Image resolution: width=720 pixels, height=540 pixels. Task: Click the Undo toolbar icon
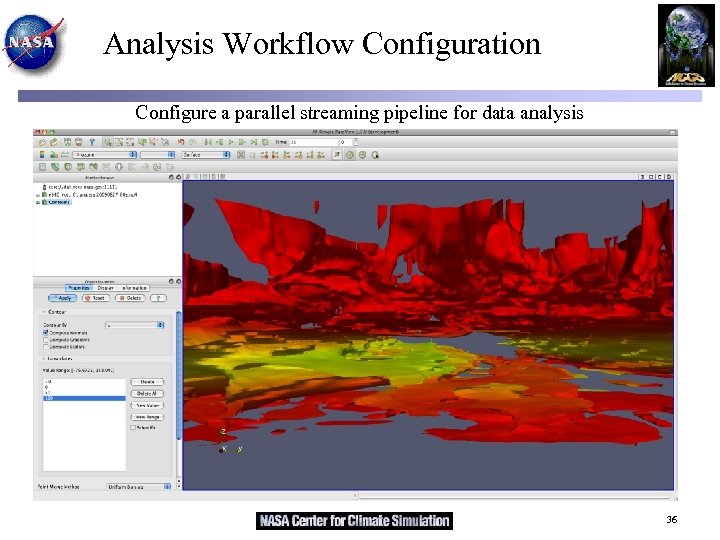(x=181, y=142)
